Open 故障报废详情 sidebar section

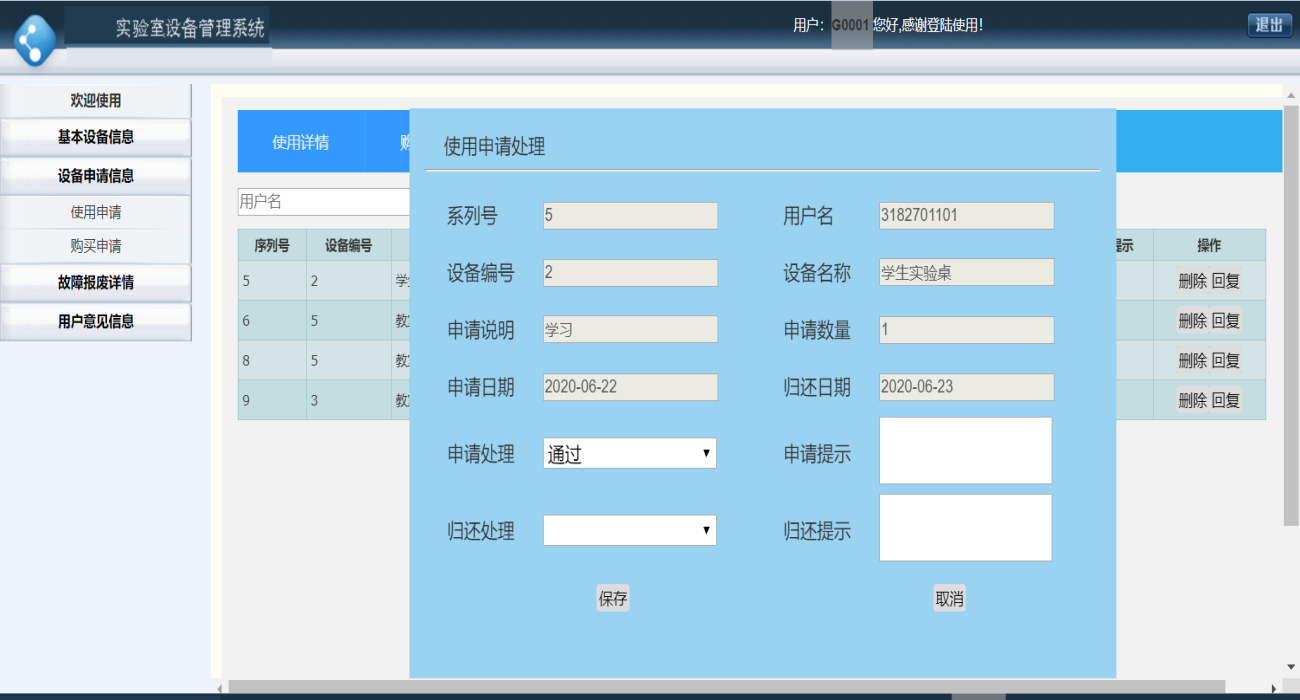(95, 283)
